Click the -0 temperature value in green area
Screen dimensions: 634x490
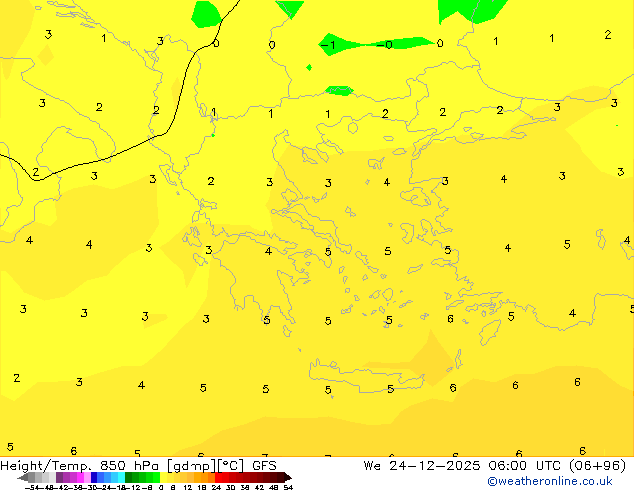[385, 44]
